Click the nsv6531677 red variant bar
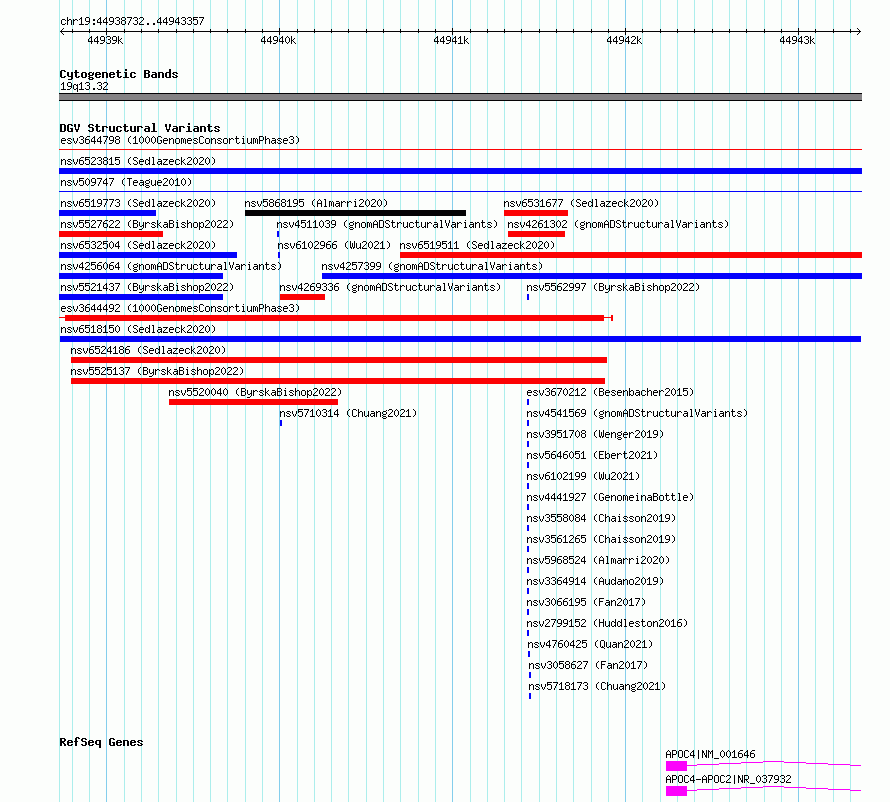 coord(536,213)
